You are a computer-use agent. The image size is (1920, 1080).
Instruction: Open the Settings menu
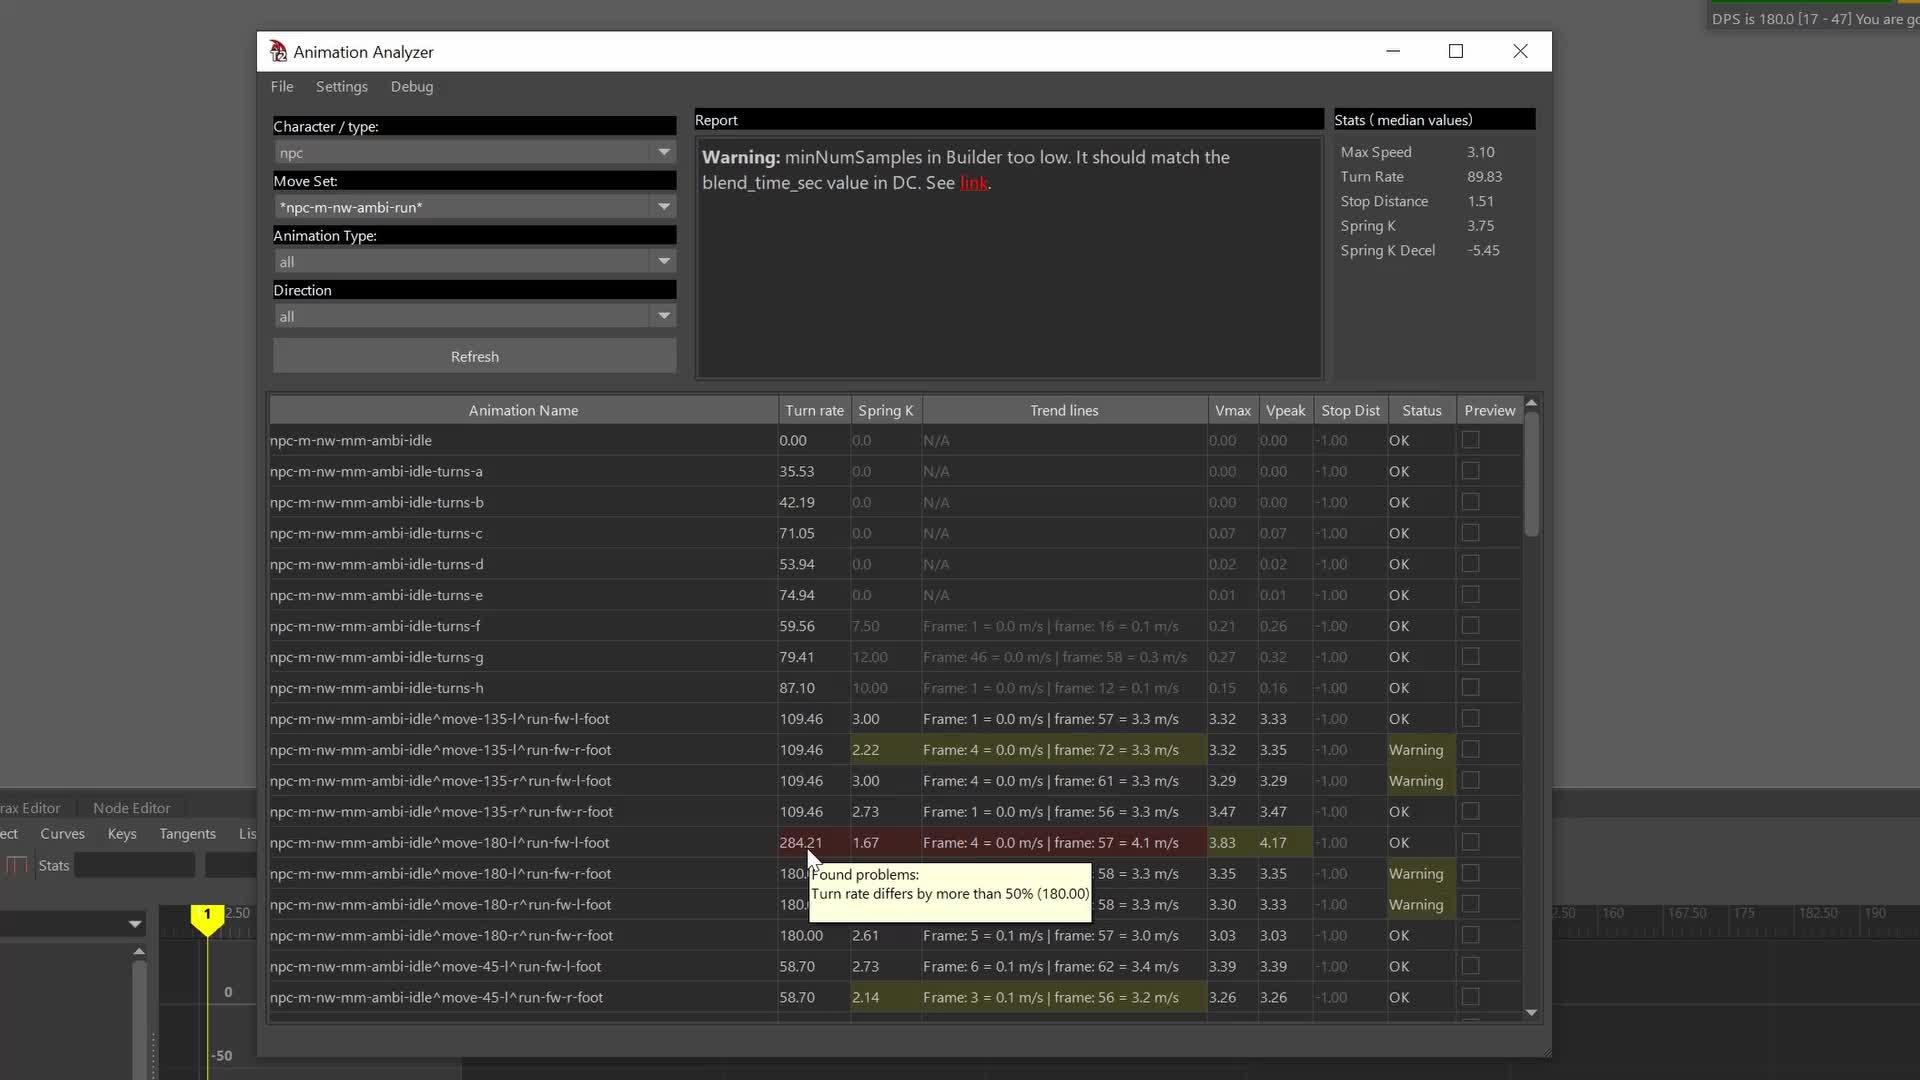click(341, 87)
